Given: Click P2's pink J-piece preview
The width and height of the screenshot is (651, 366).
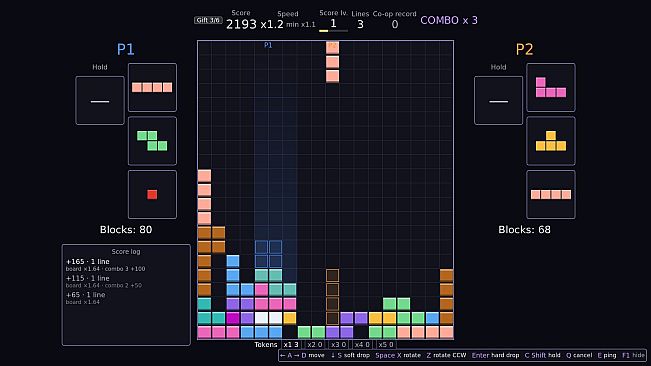Looking at the screenshot, I should pos(551,88).
